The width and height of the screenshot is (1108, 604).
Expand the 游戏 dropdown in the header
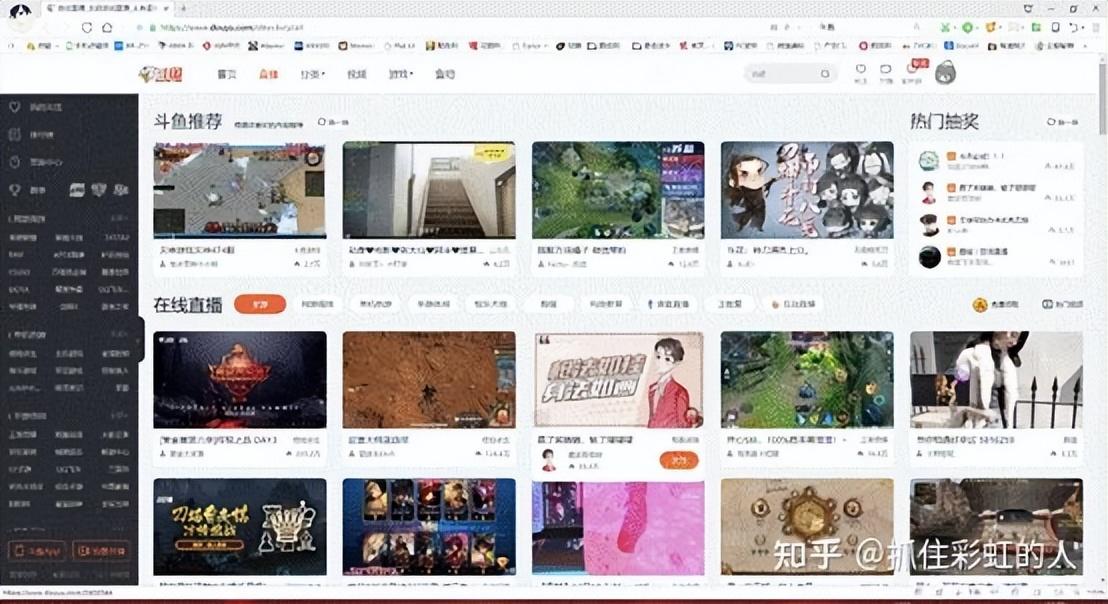click(401, 73)
